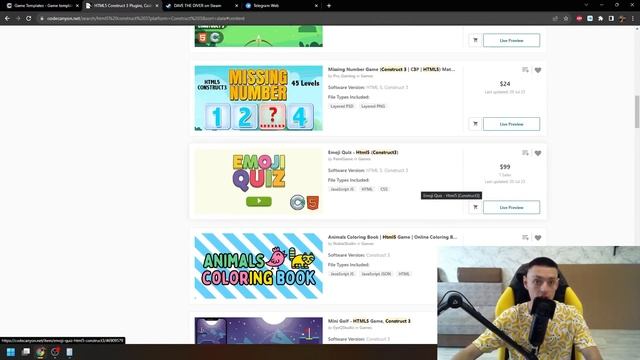Viewport: 640px width, 360px height.
Task: Switch to the DAVE THE DIVER on Steam tab
Action: pos(202,6)
